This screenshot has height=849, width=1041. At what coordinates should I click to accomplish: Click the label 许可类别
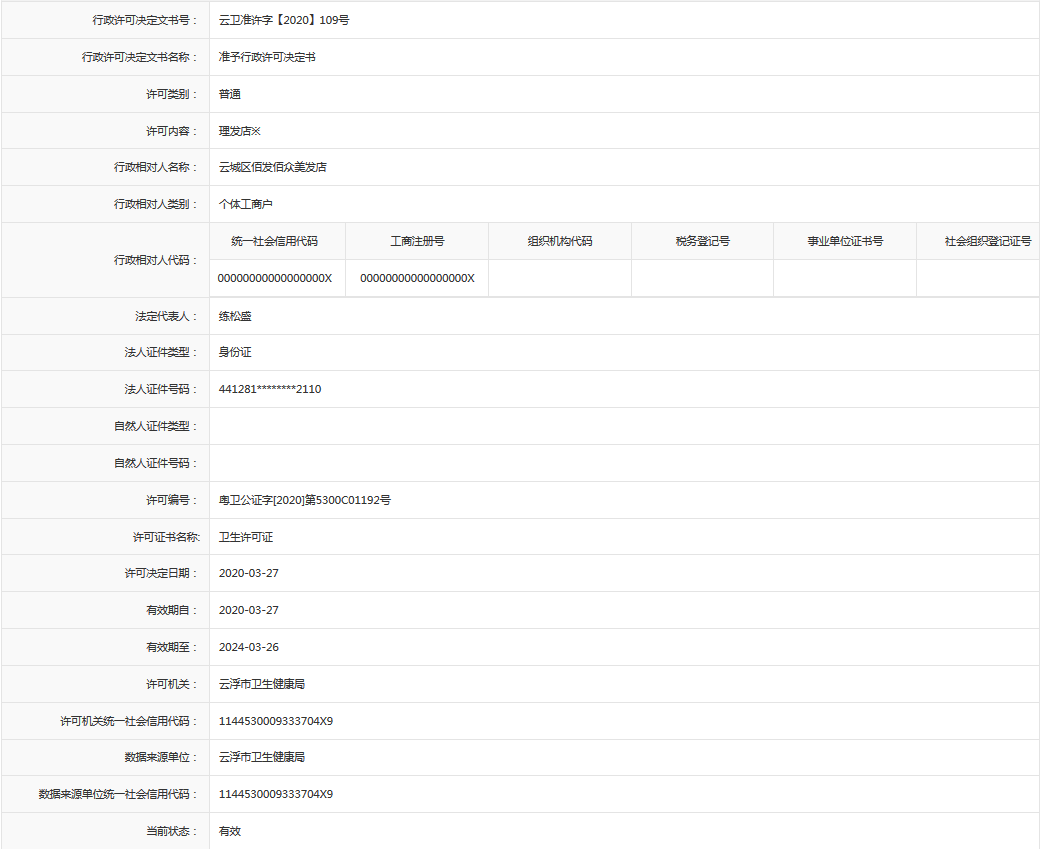172,94
